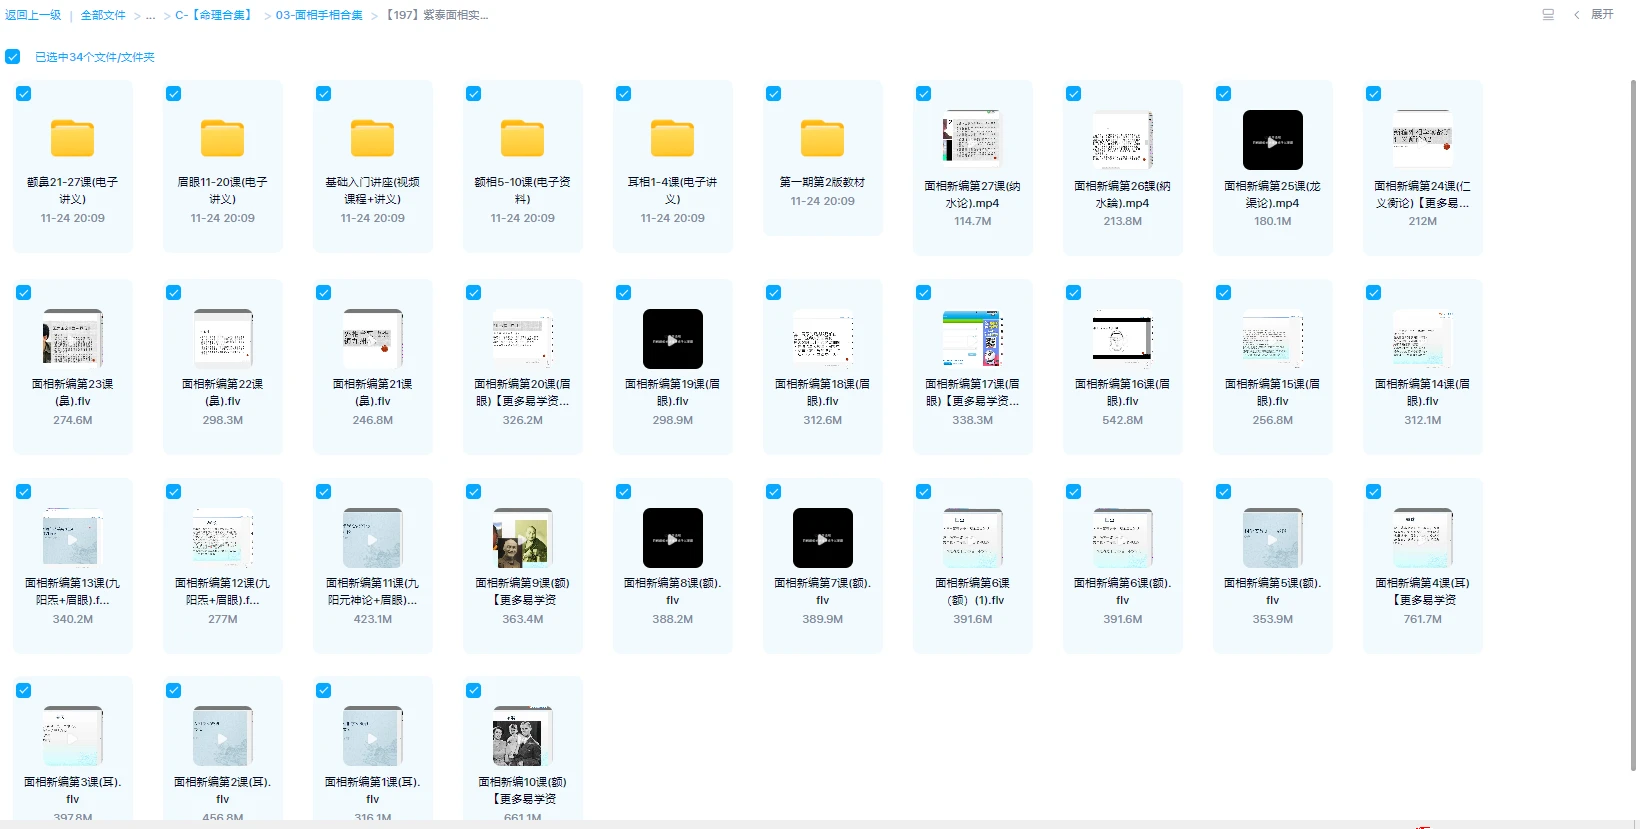The width and height of the screenshot is (1640, 829).
Task: Expand the collapsed breadcrumb ellipsis
Action: (x=150, y=16)
